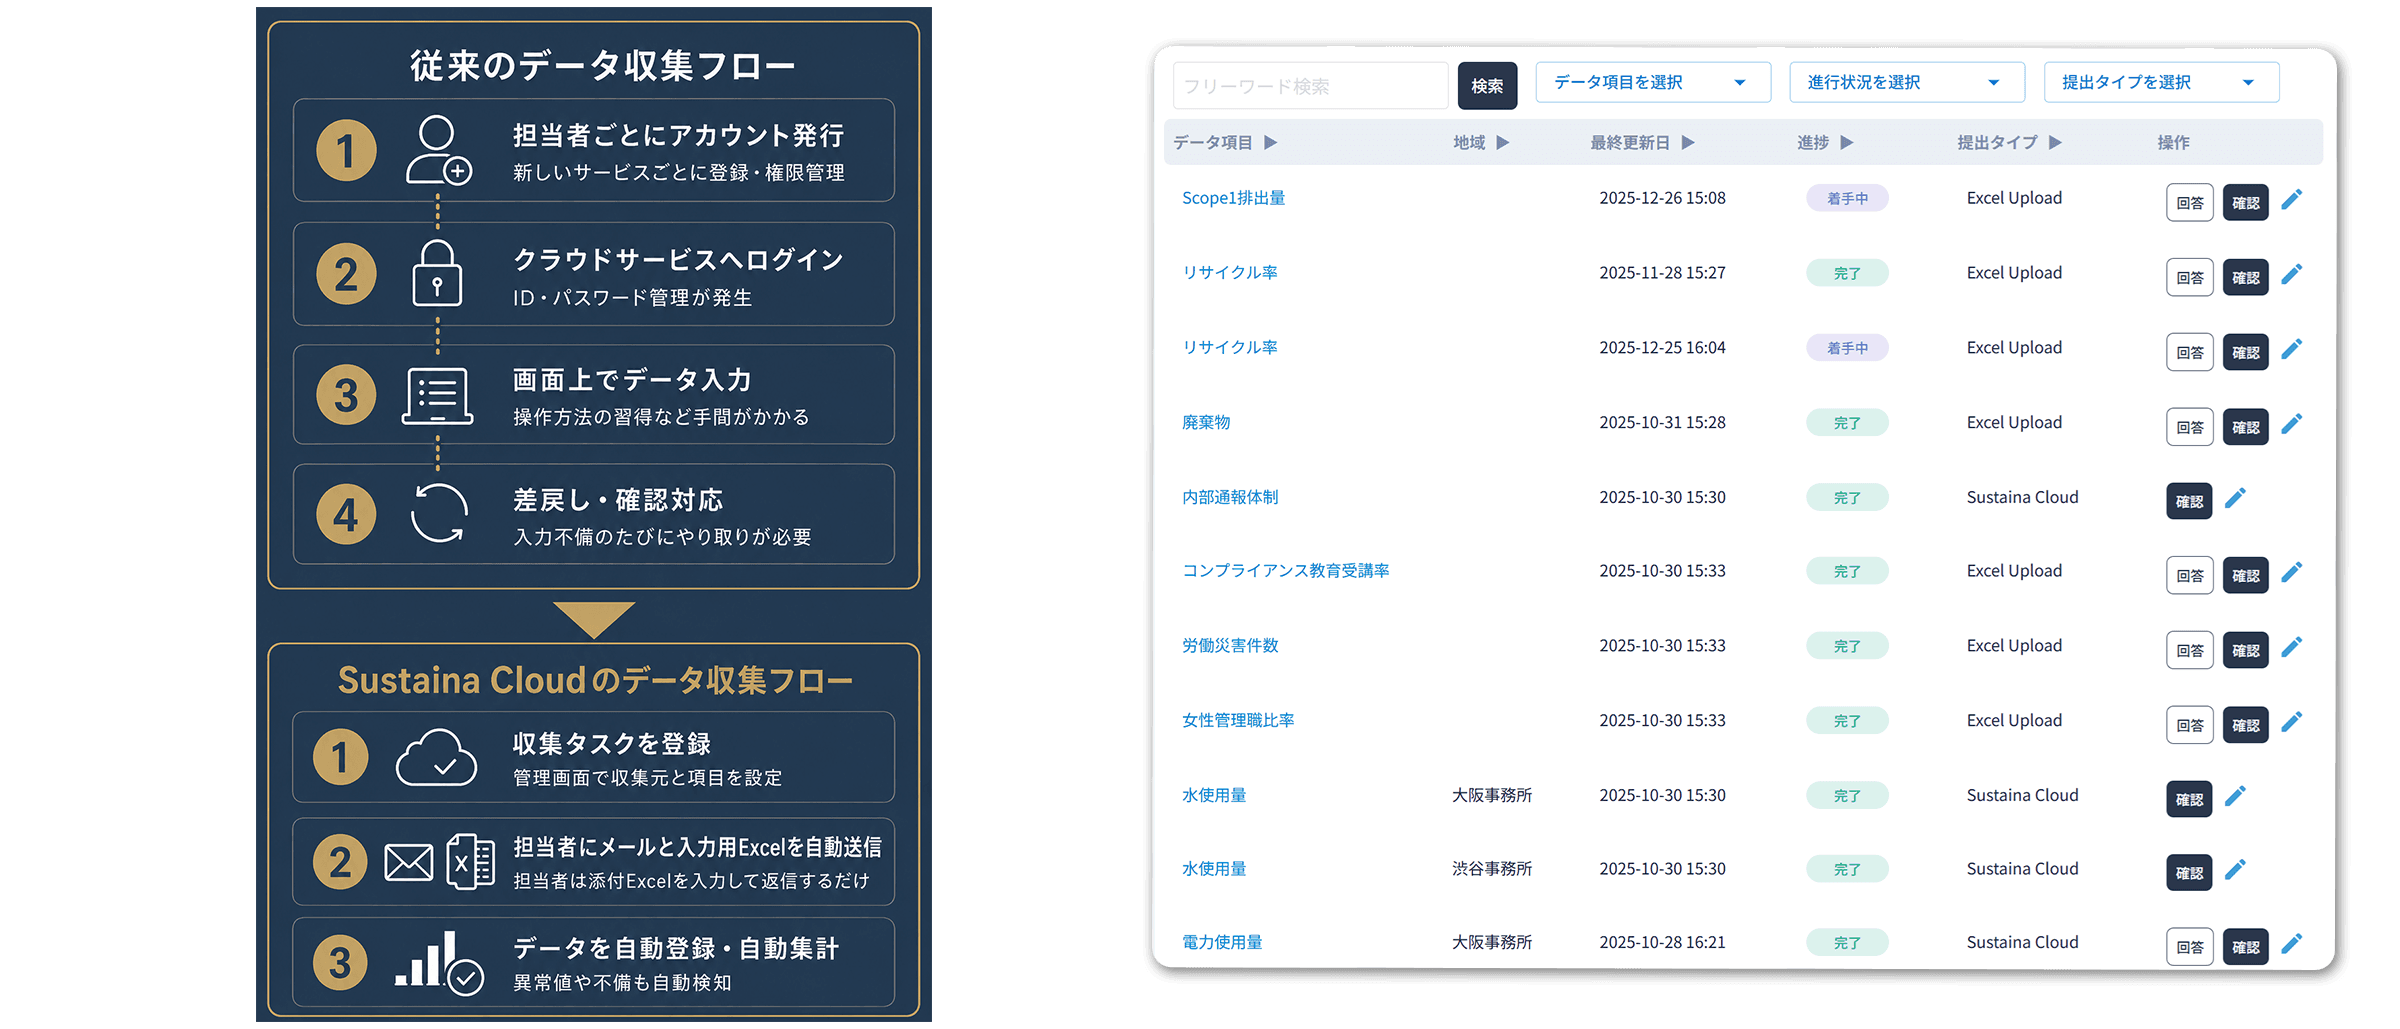Screen dimensions: 2400x1029
Task: Click the date 2025-10-28 16:21
Action: (1662, 942)
